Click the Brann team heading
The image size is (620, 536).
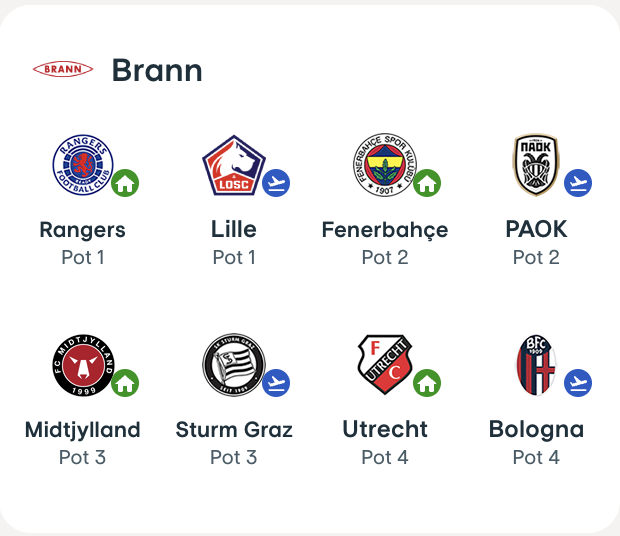point(157,70)
